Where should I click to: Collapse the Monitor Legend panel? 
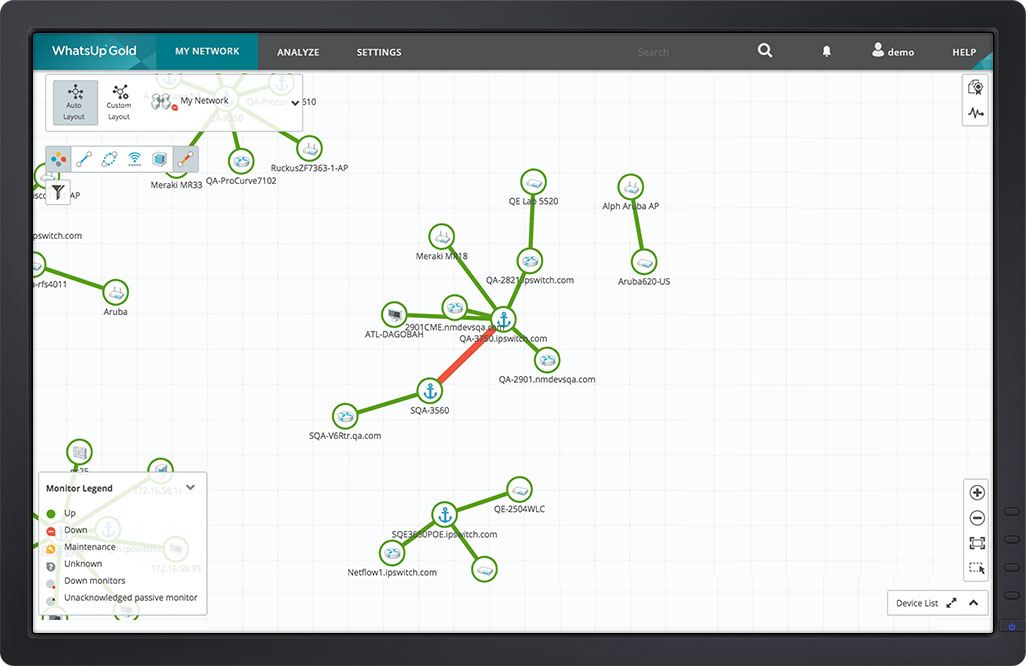point(190,488)
